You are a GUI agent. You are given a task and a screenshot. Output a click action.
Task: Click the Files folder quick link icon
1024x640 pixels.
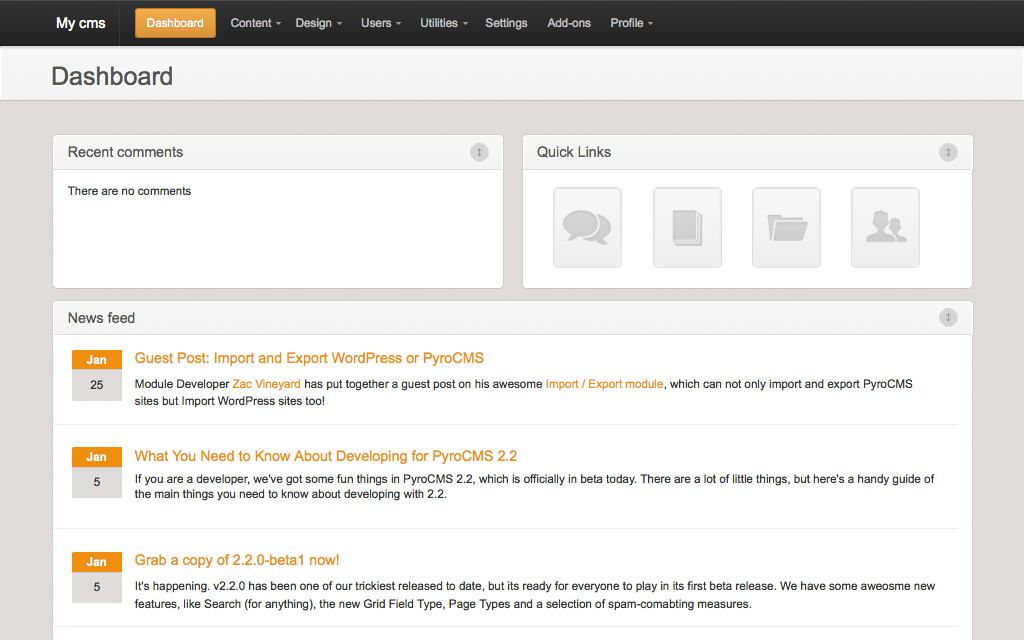point(786,227)
